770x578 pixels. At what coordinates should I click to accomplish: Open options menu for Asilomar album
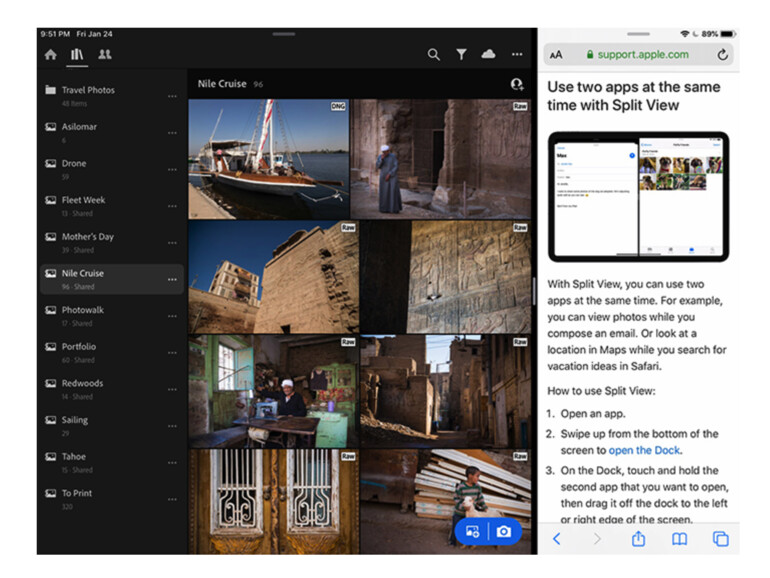(x=172, y=133)
